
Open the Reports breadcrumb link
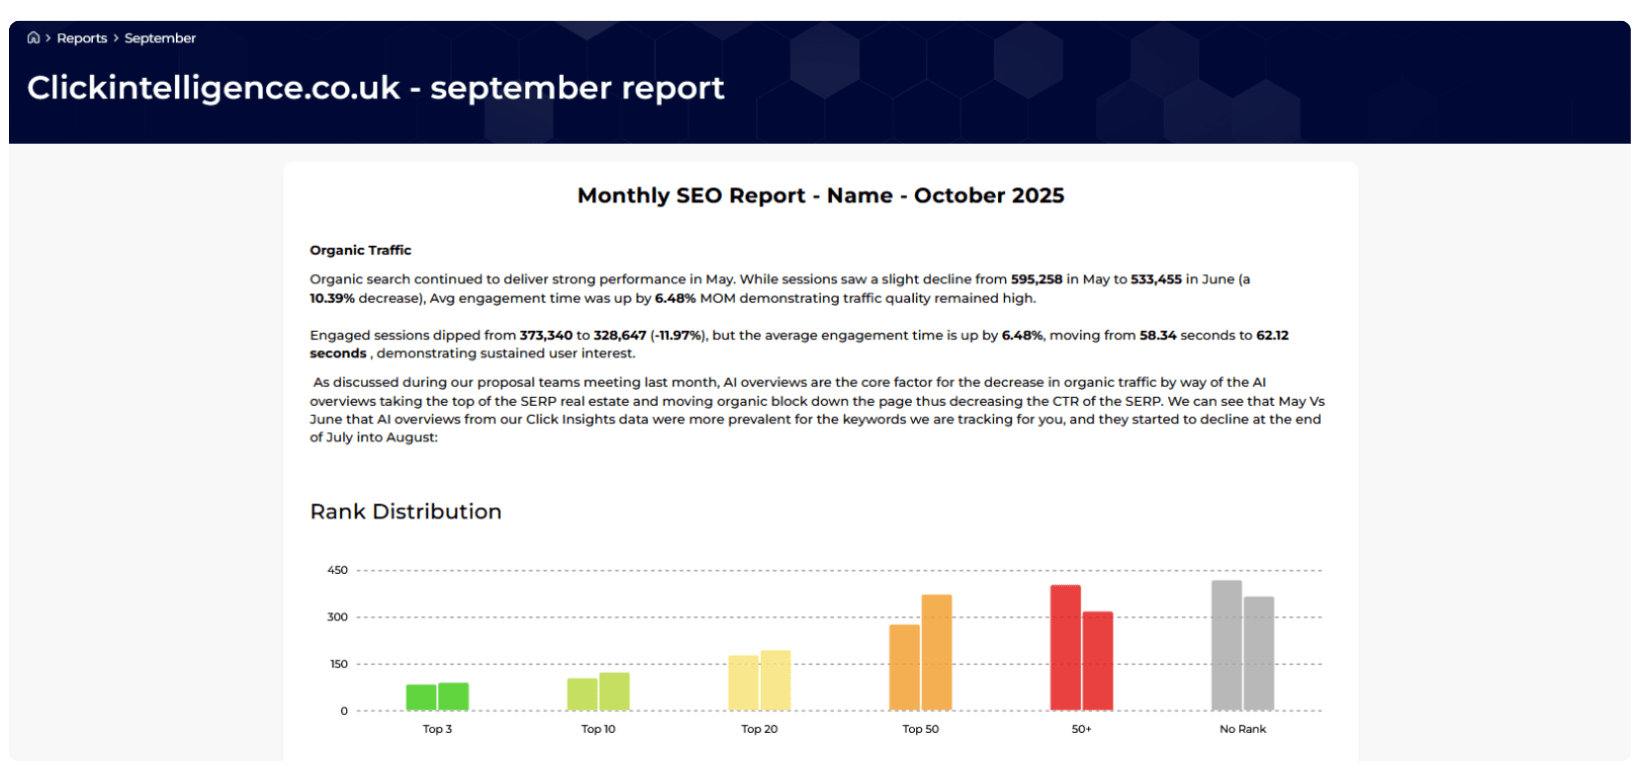tap(81, 38)
